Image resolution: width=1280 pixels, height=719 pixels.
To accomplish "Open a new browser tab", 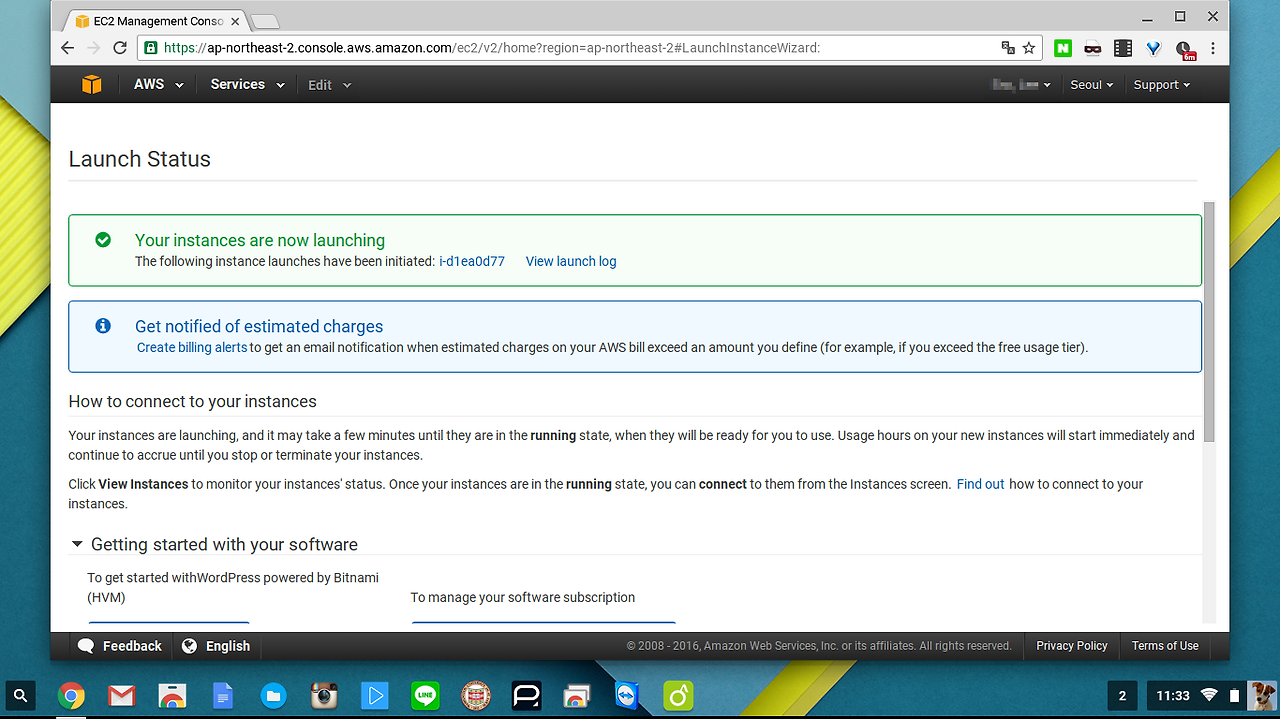I will coord(264,21).
